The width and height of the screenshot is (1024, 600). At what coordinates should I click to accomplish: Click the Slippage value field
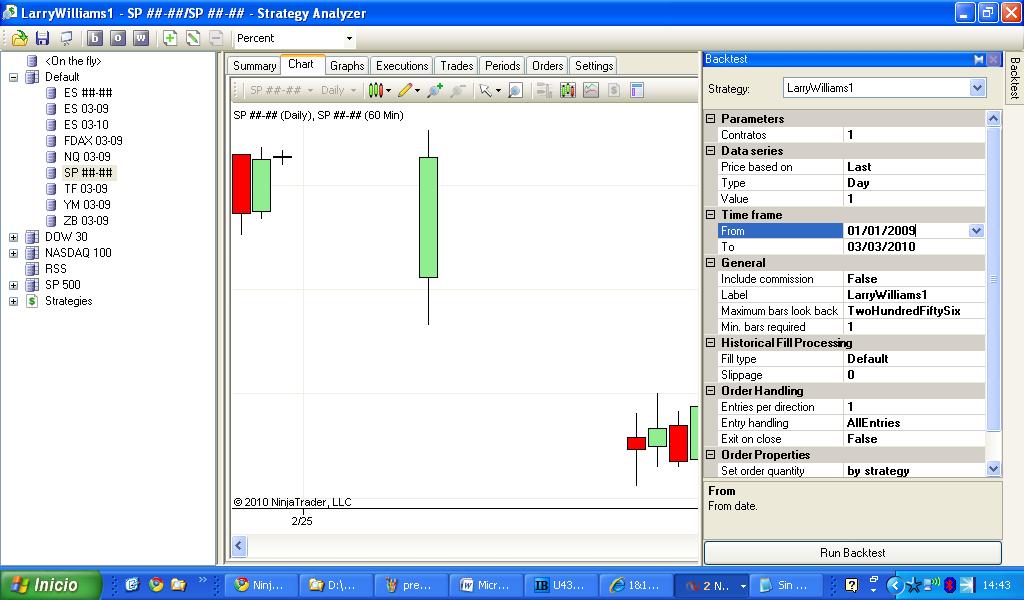pyautogui.click(x=914, y=375)
